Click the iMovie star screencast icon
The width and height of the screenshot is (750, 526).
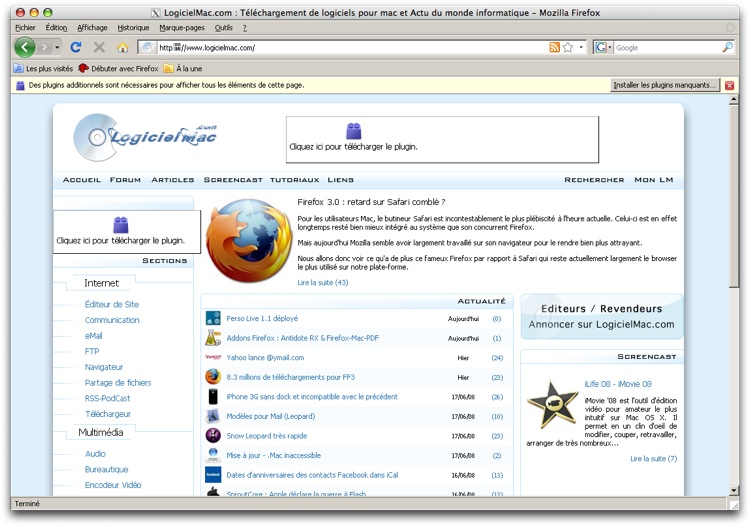coord(552,405)
